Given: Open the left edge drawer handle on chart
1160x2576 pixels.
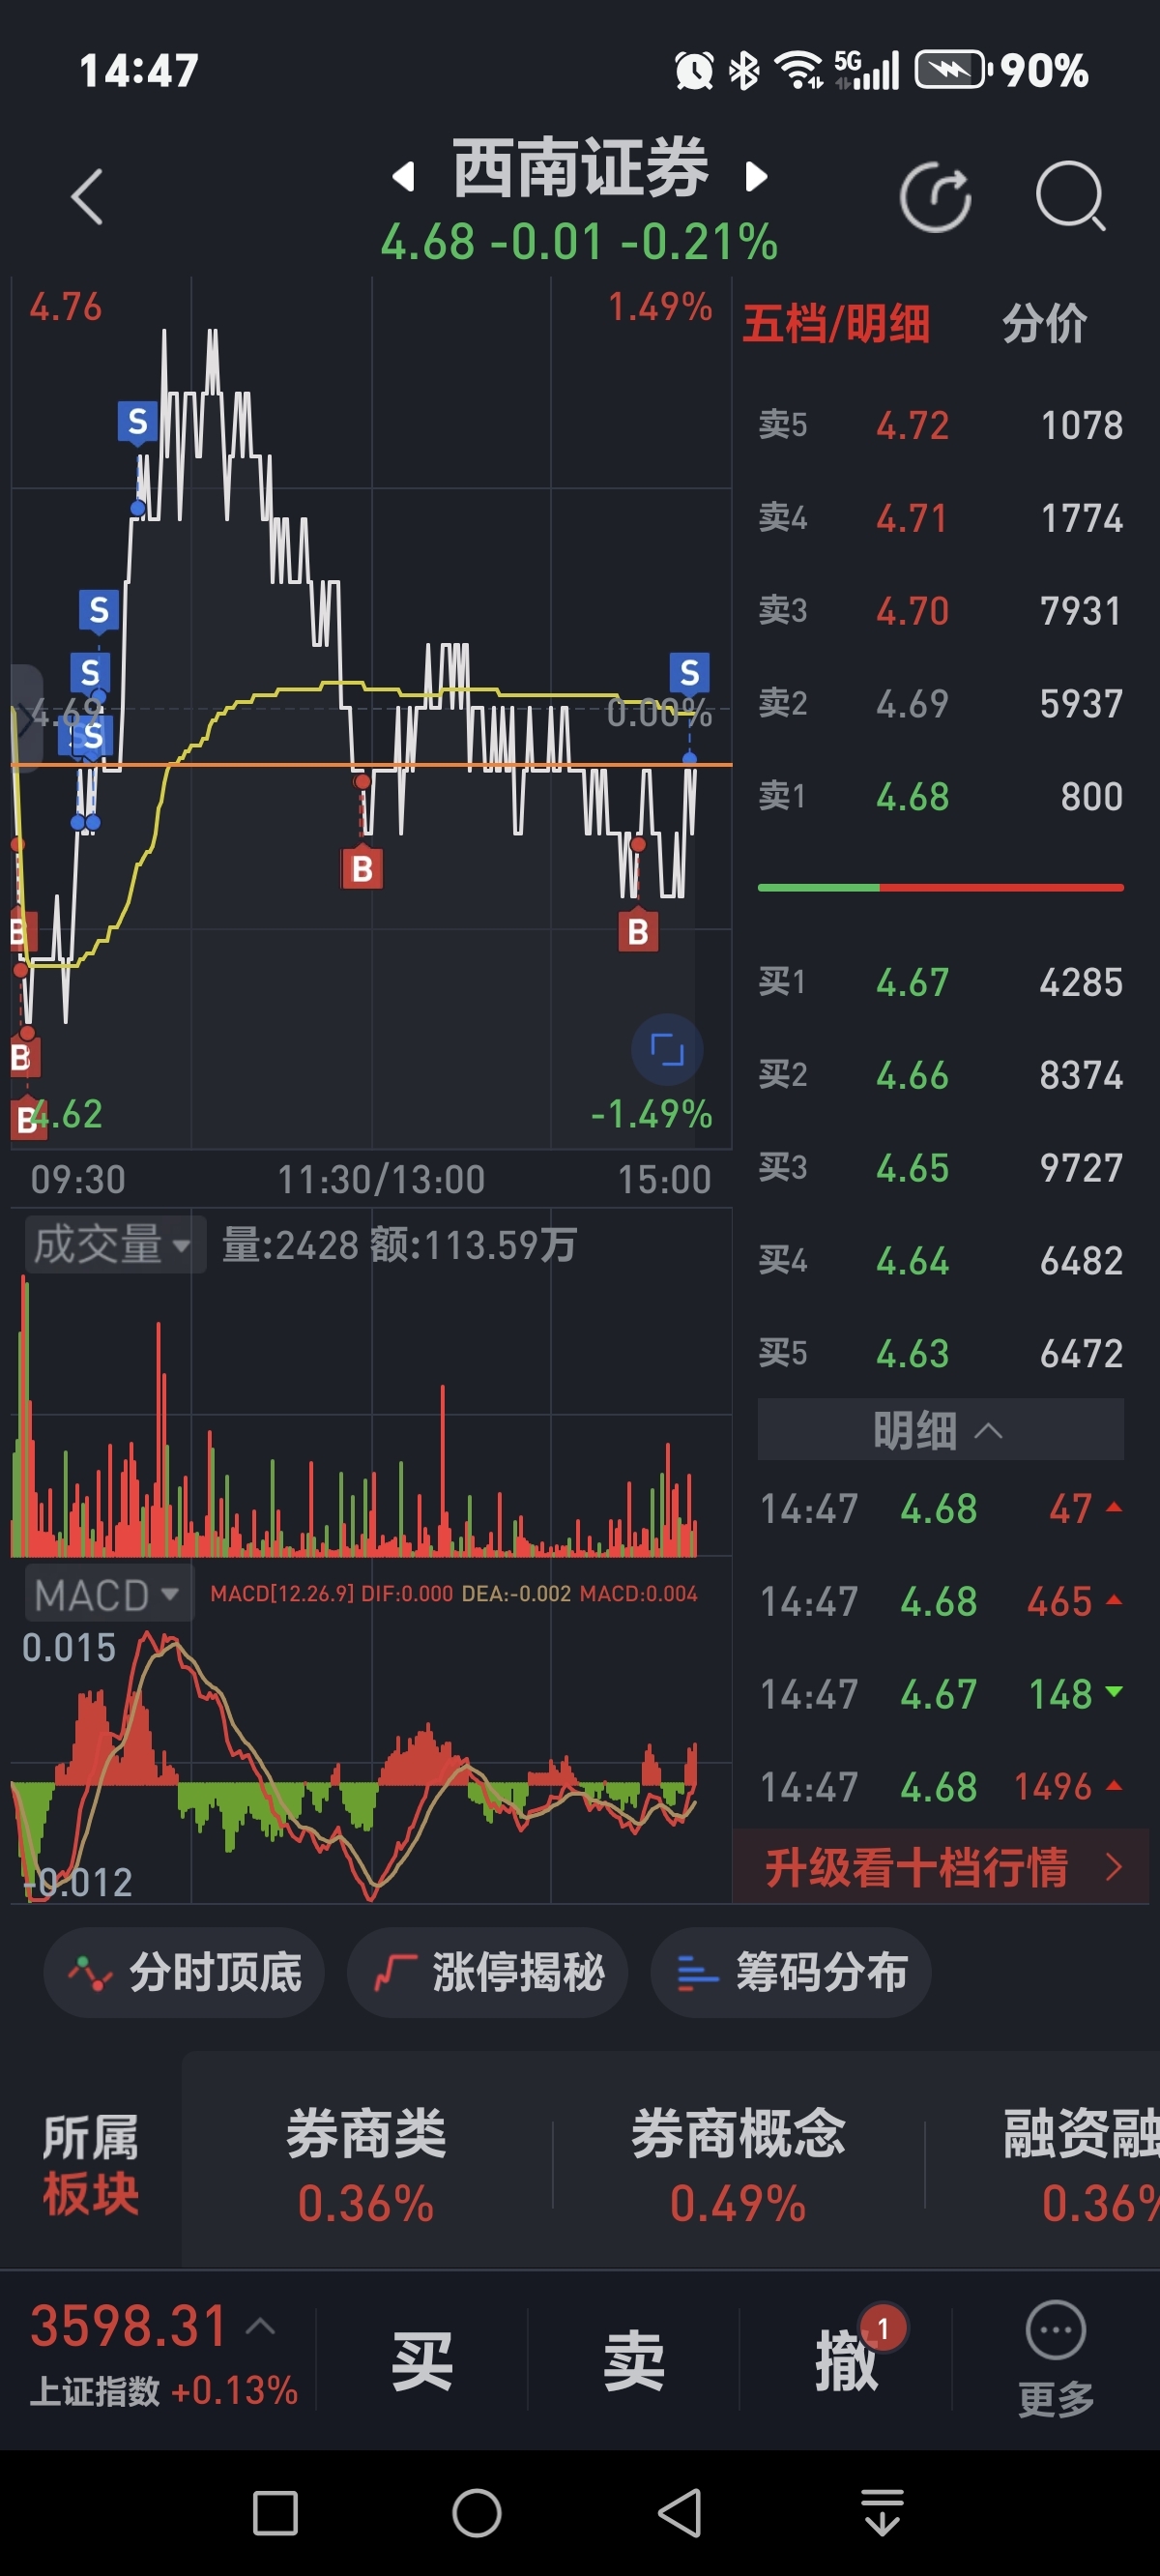Looking at the screenshot, I should [26, 718].
